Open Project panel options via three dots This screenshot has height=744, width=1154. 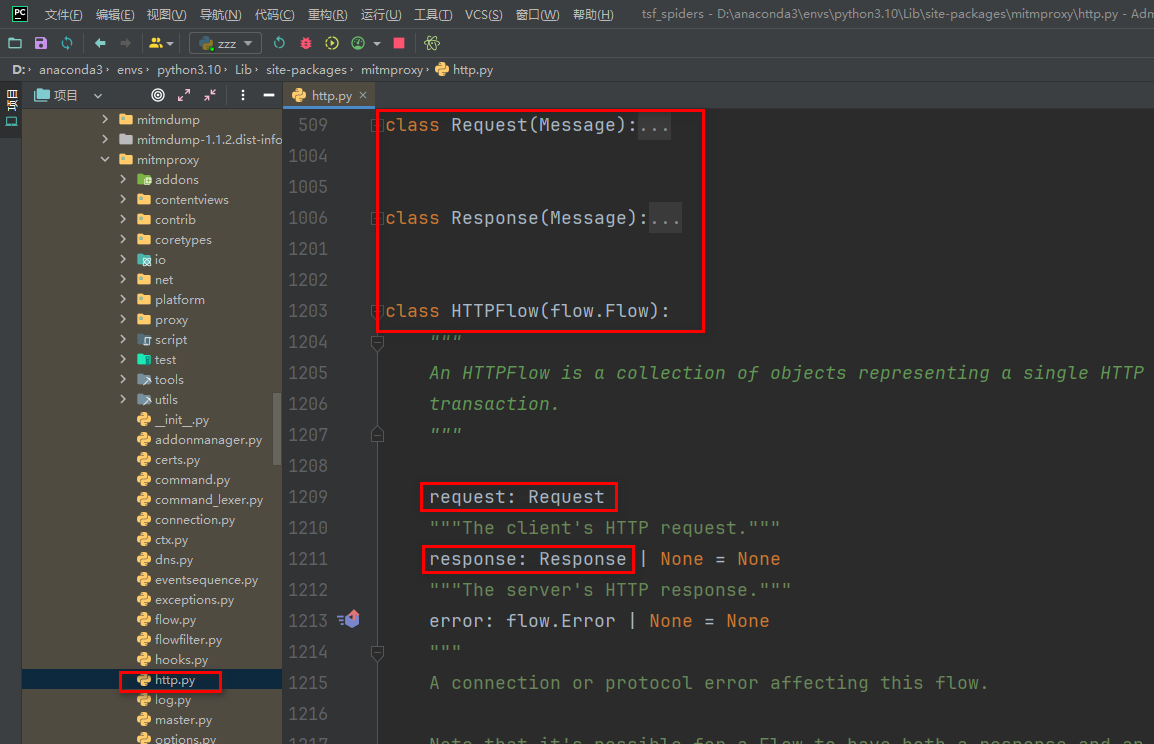pos(243,95)
